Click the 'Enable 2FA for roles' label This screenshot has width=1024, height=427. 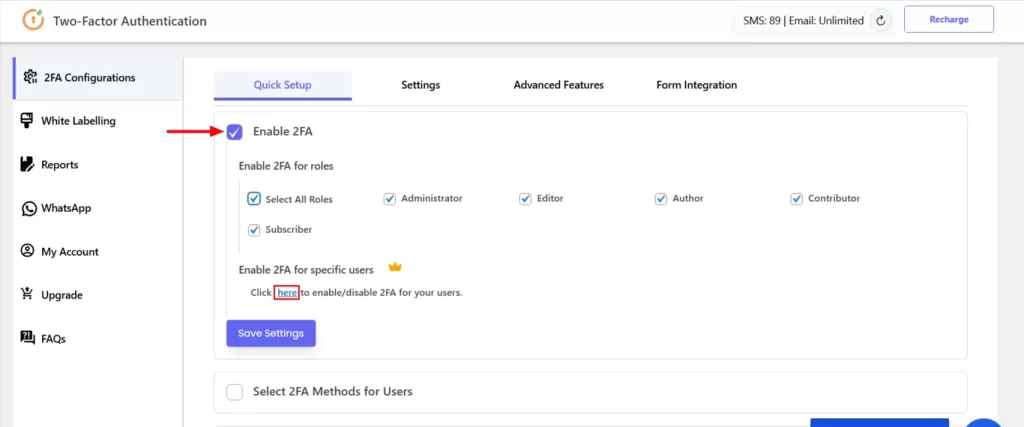(x=286, y=166)
